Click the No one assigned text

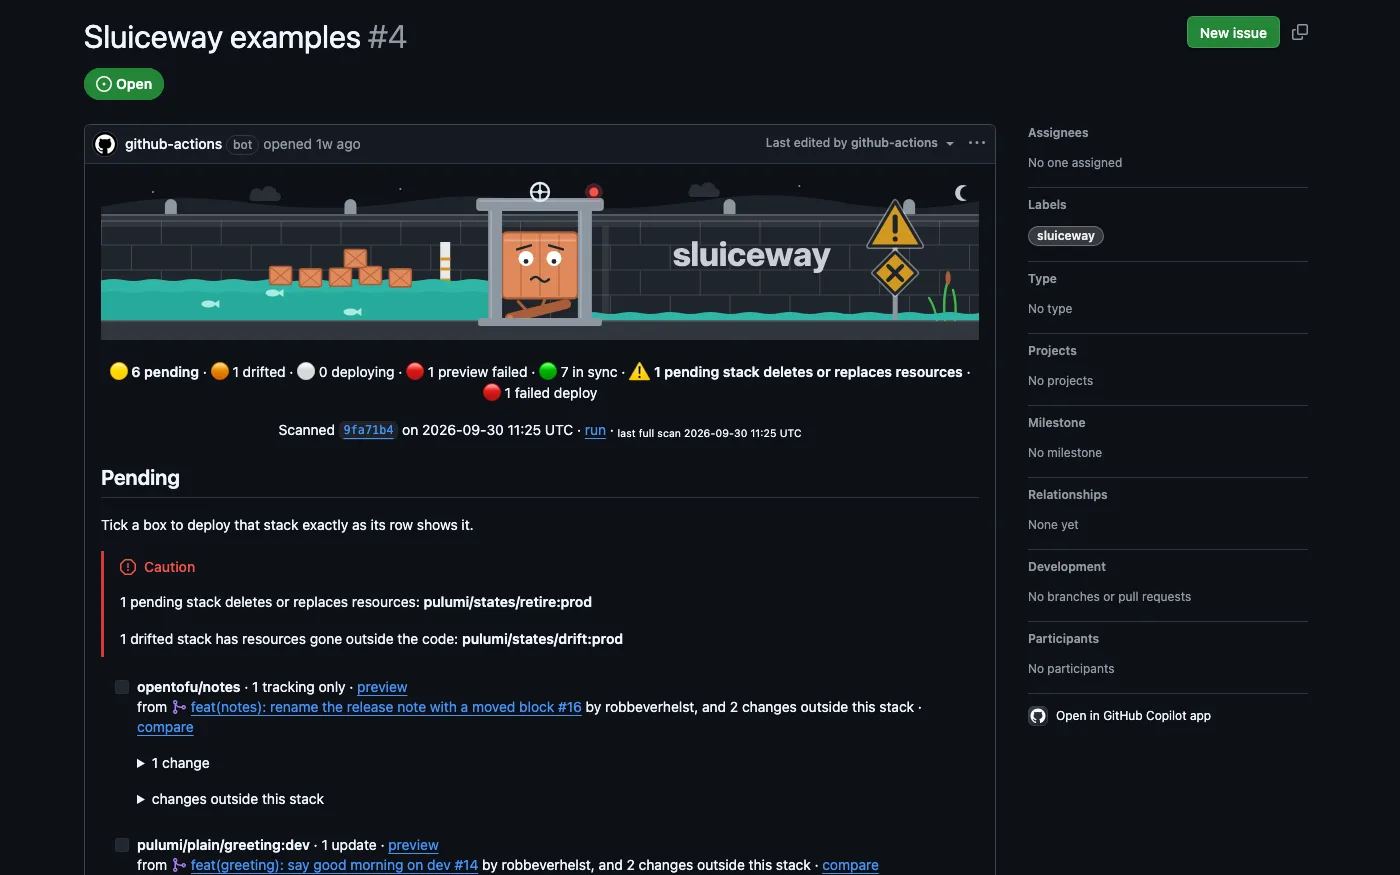click(1075, 163)
